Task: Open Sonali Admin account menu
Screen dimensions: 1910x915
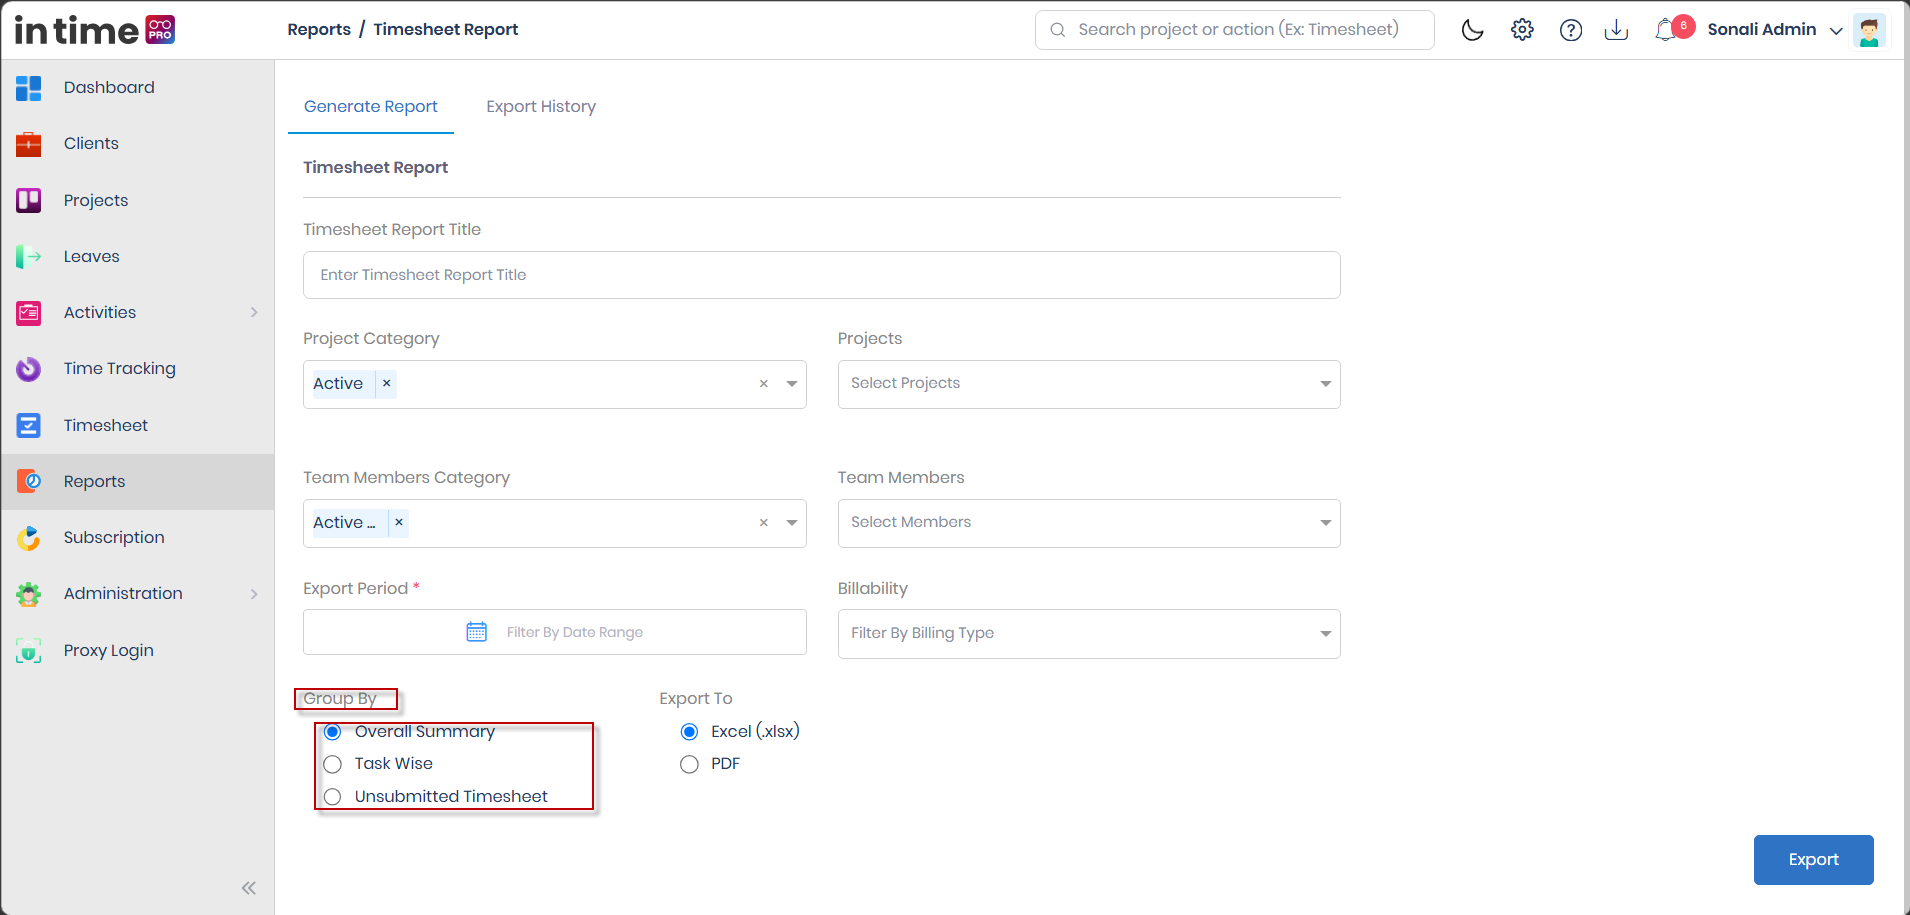Action: [1774, 30]
